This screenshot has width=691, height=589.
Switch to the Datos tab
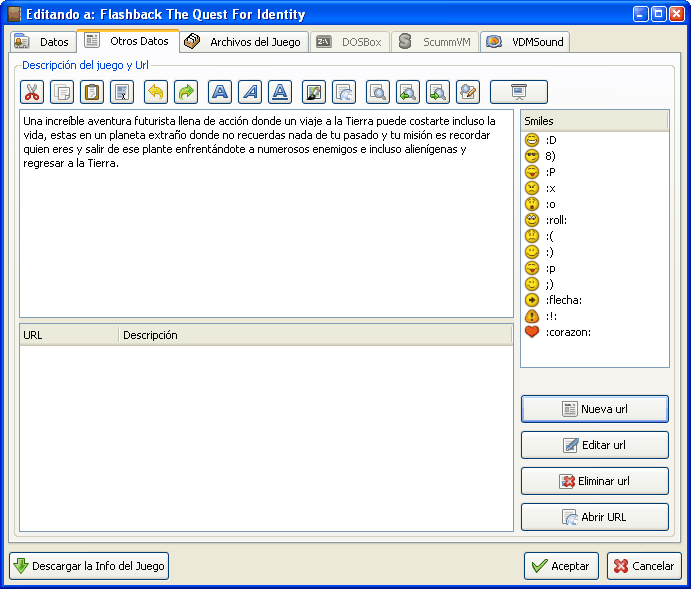click(x=43, y=42)
